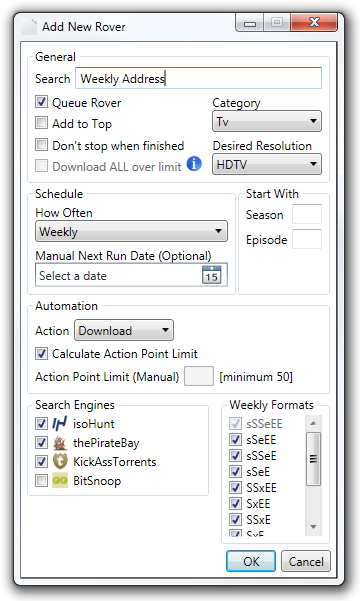360x601 pixels.
Task: Toggle the BitSnoop search engine checkbox
Action: [x=41, y=480]
